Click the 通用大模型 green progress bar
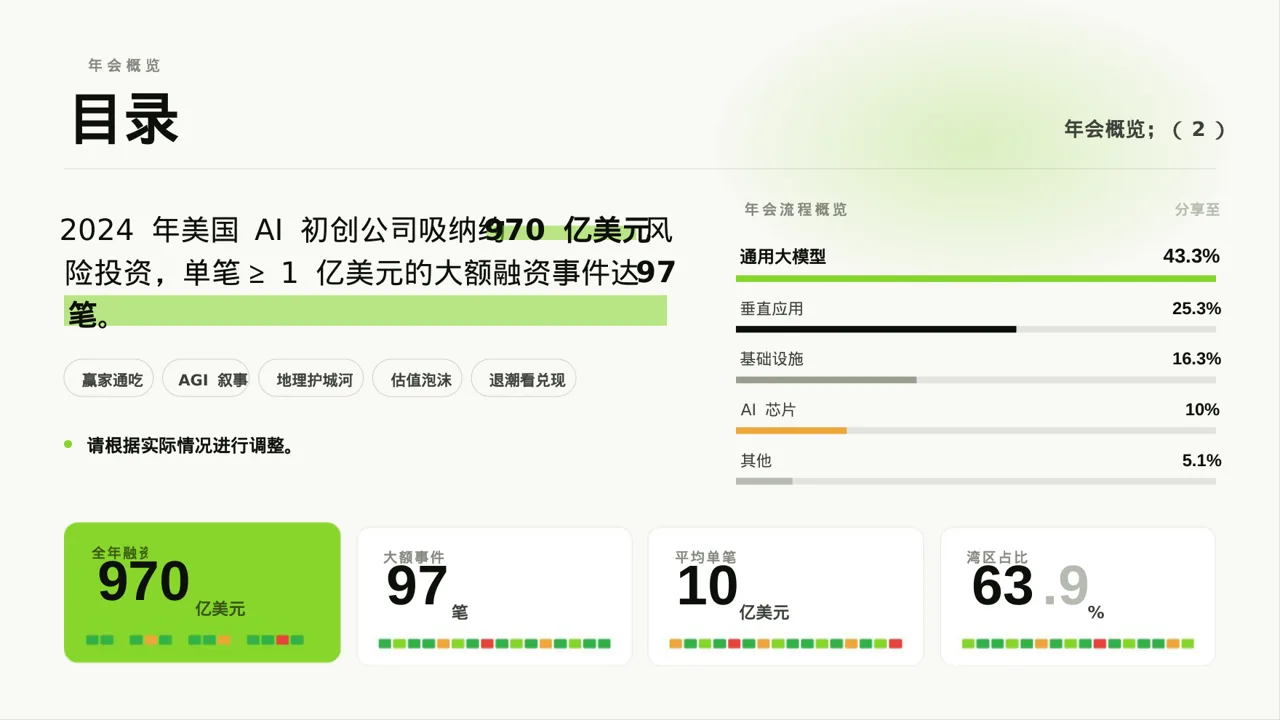This screenshot has width=1280, height=720. click(x=976, y=278)
